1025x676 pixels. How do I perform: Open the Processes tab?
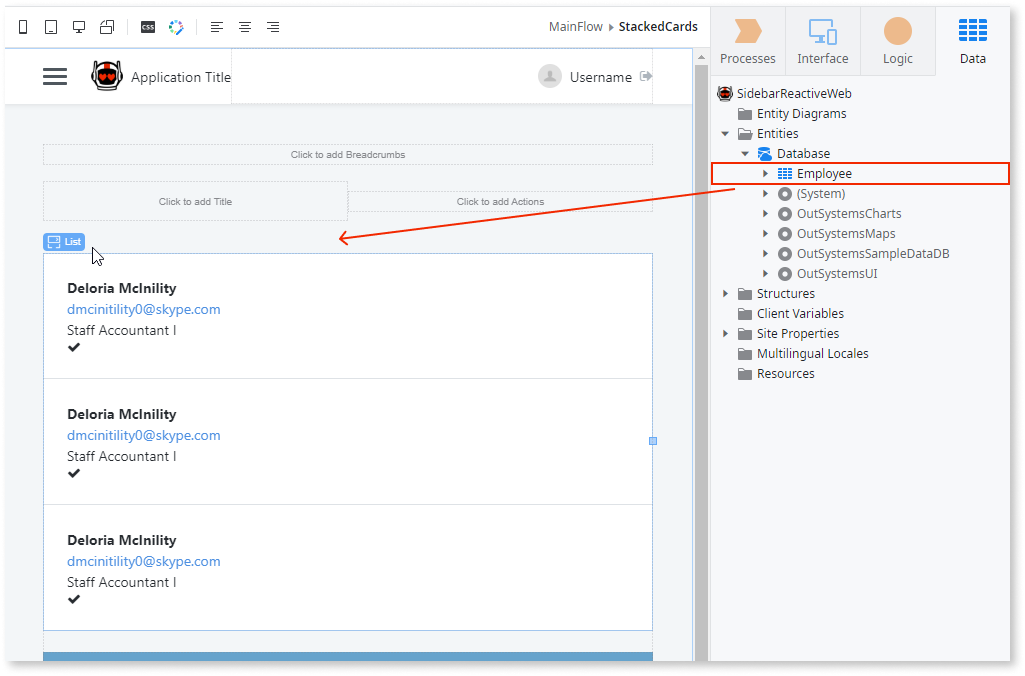point(747,40)
